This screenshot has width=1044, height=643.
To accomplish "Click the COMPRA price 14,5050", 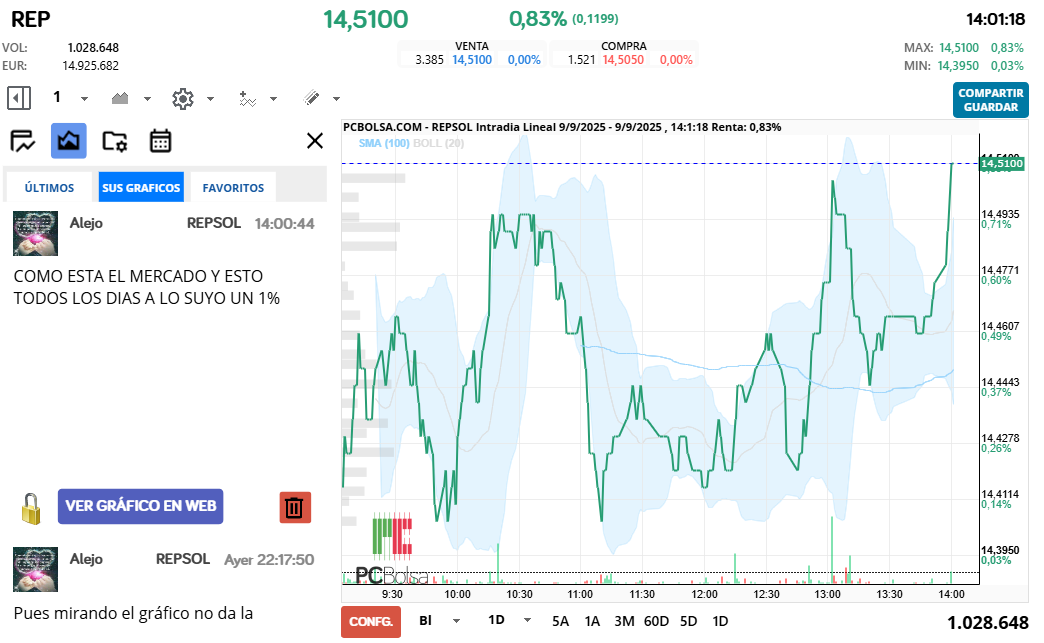I will point(623,60).
